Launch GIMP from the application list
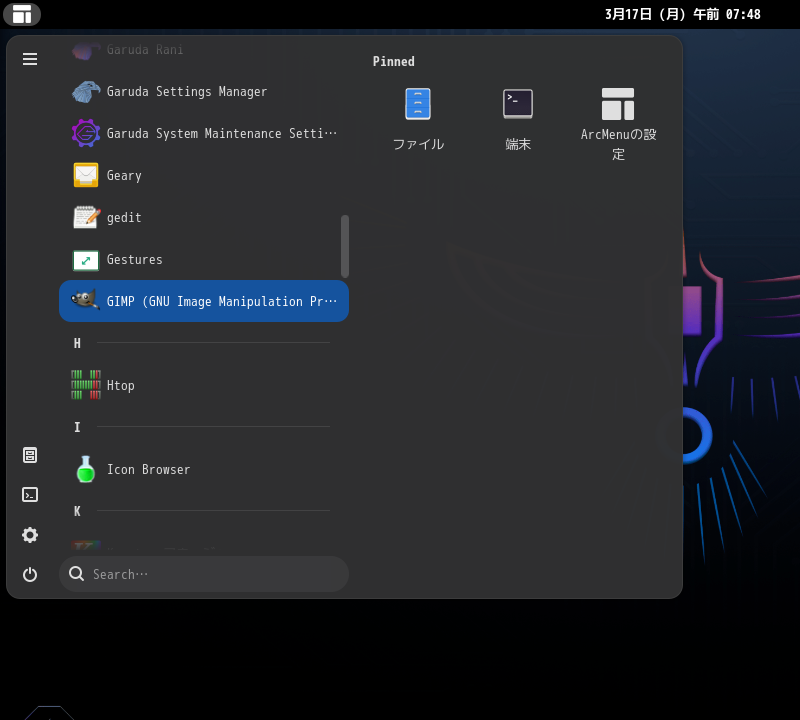Screen dimensions: 800x720 (x=204, y=301)
